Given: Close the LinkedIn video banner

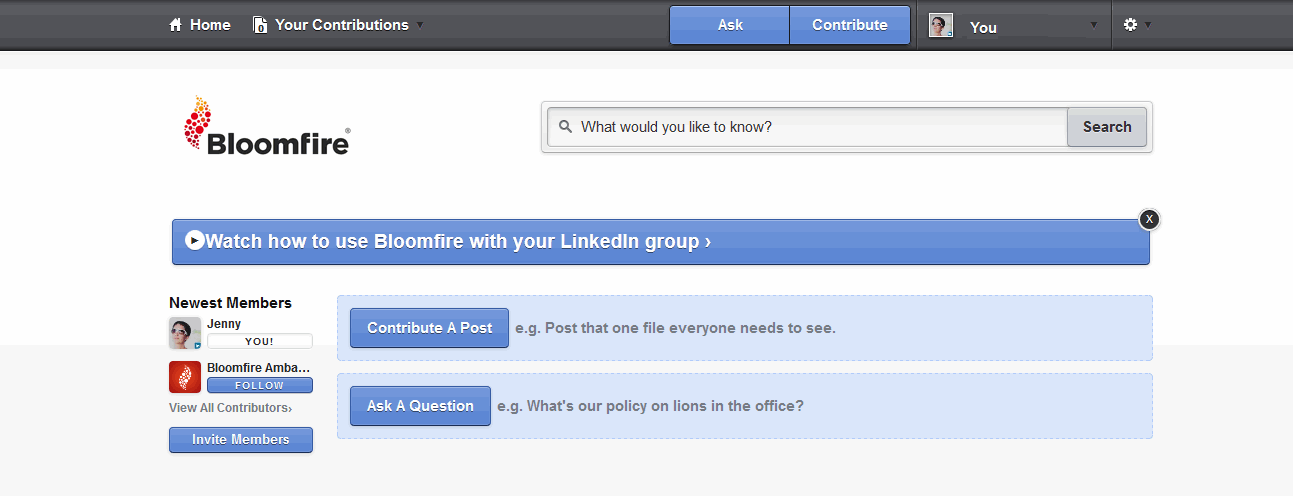Looking at the screenshot, I should (x=1149, y=219).
